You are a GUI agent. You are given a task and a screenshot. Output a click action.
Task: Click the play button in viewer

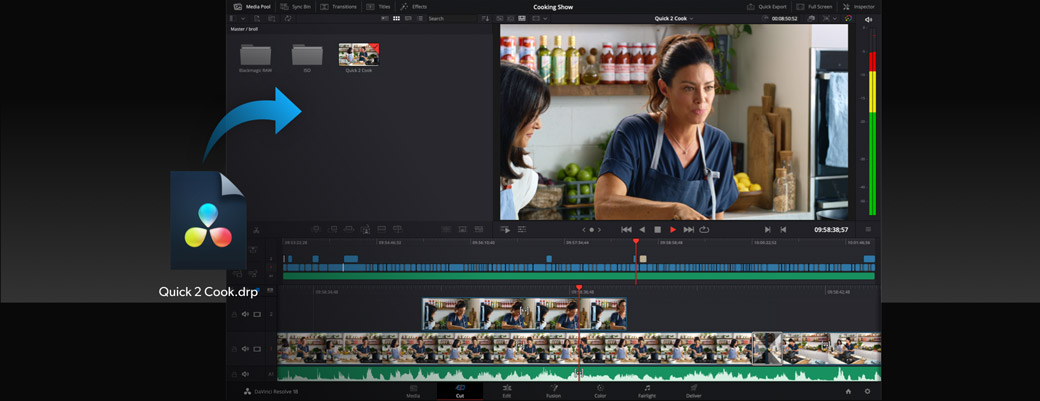coord(673,229)
